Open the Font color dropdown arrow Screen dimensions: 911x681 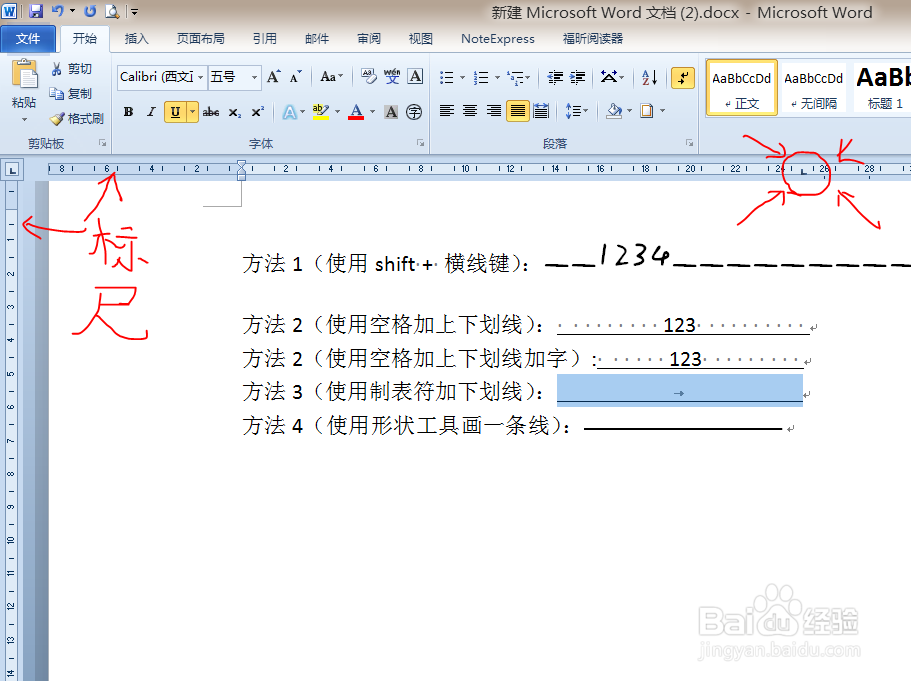[370, 112]
